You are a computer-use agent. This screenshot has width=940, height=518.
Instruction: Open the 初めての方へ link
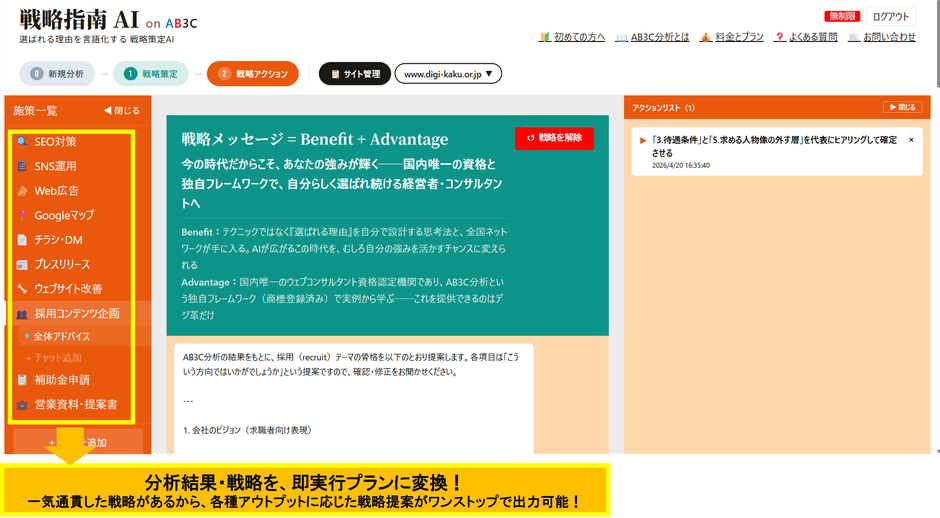click(x=579, y=37)
